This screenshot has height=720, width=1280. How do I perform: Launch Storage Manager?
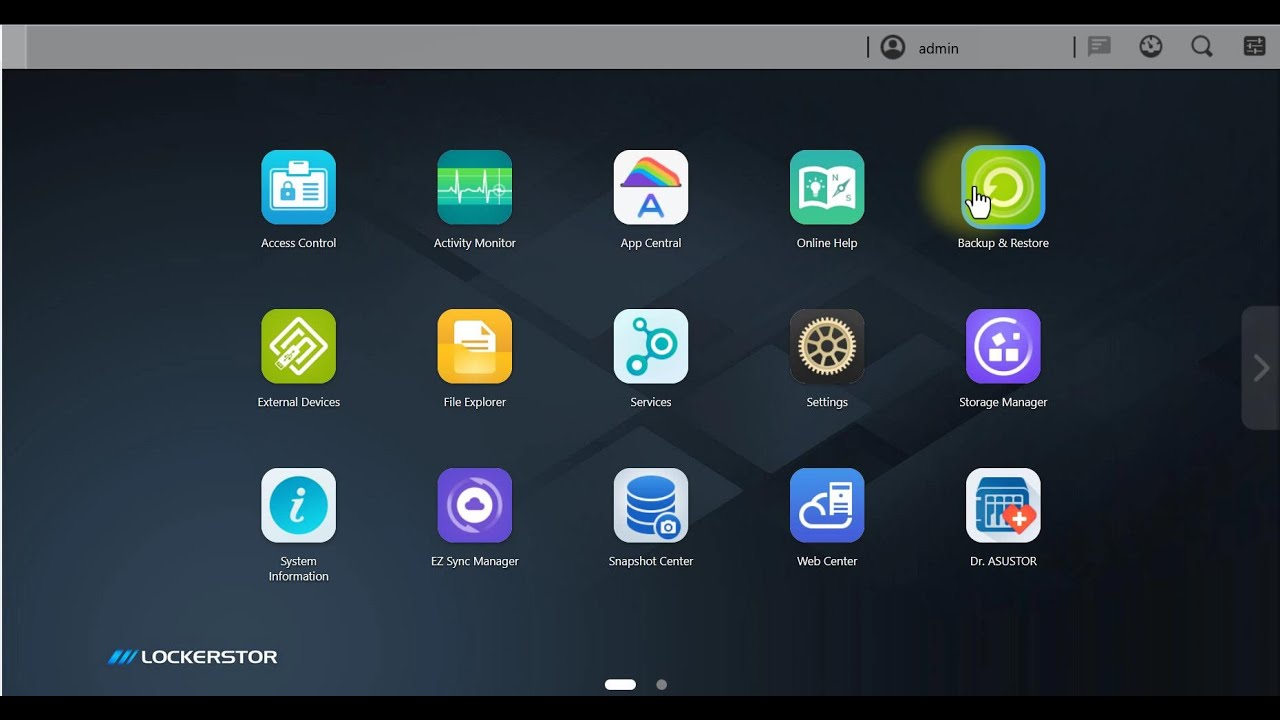pyautogui.click(x=1003, y=346)
